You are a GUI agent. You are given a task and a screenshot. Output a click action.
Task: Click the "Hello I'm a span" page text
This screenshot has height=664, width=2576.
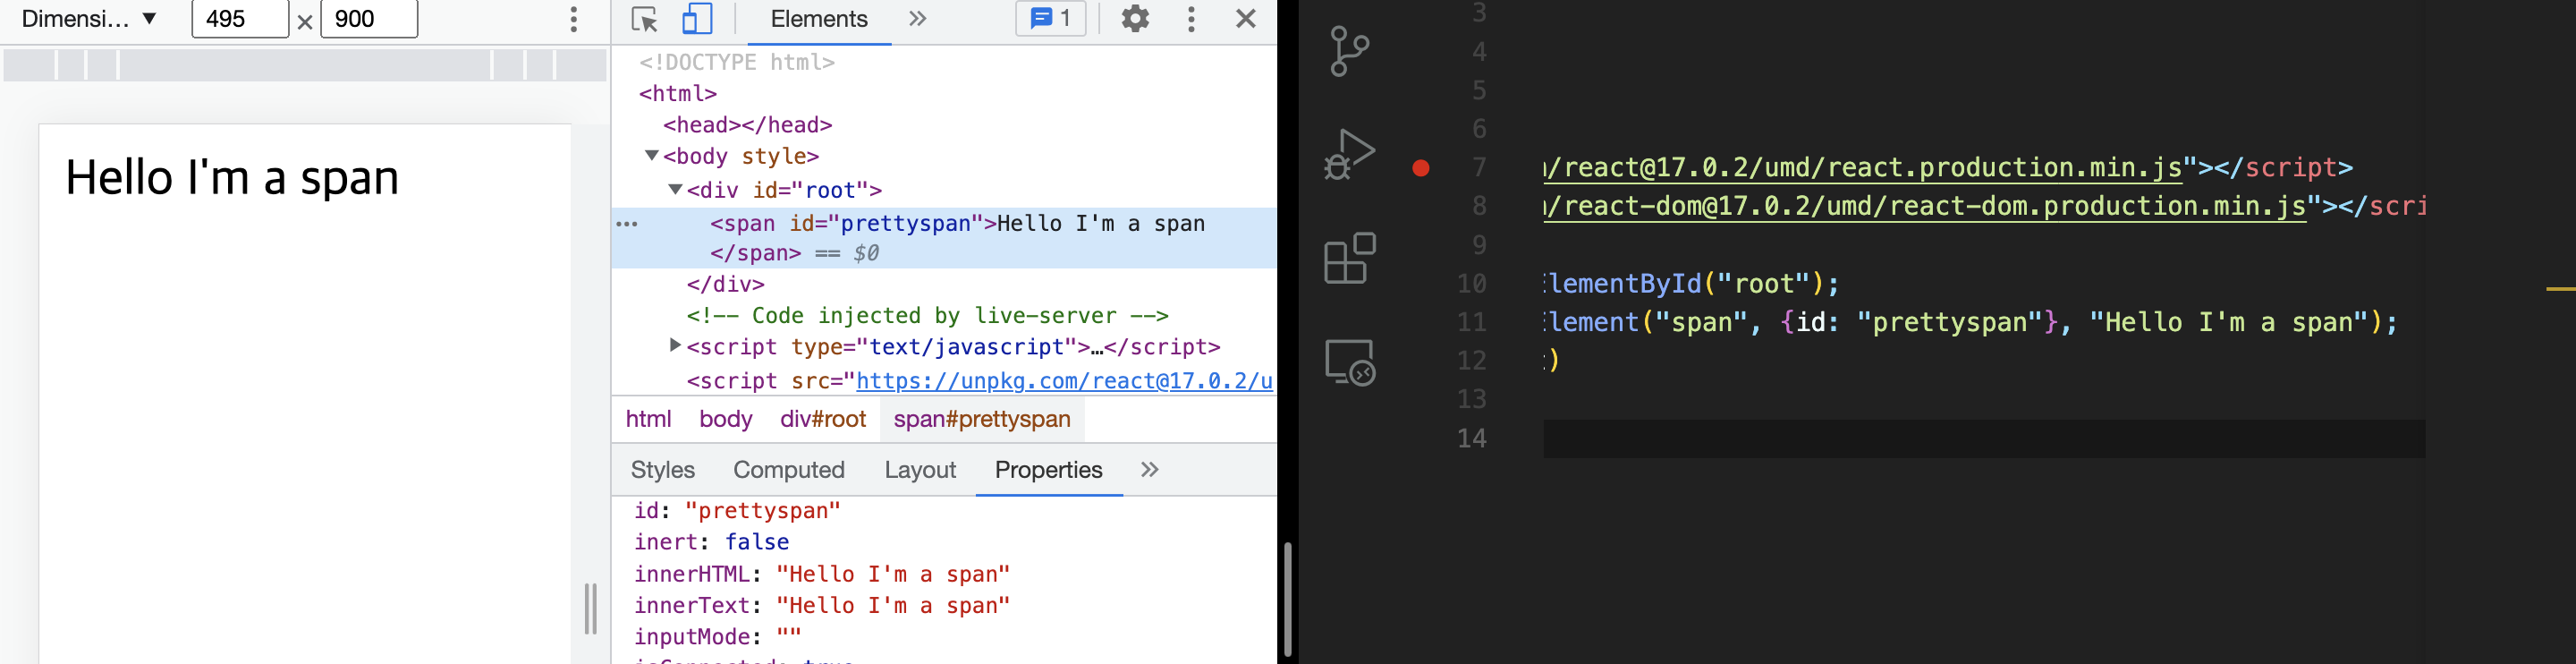coord(232,178)
